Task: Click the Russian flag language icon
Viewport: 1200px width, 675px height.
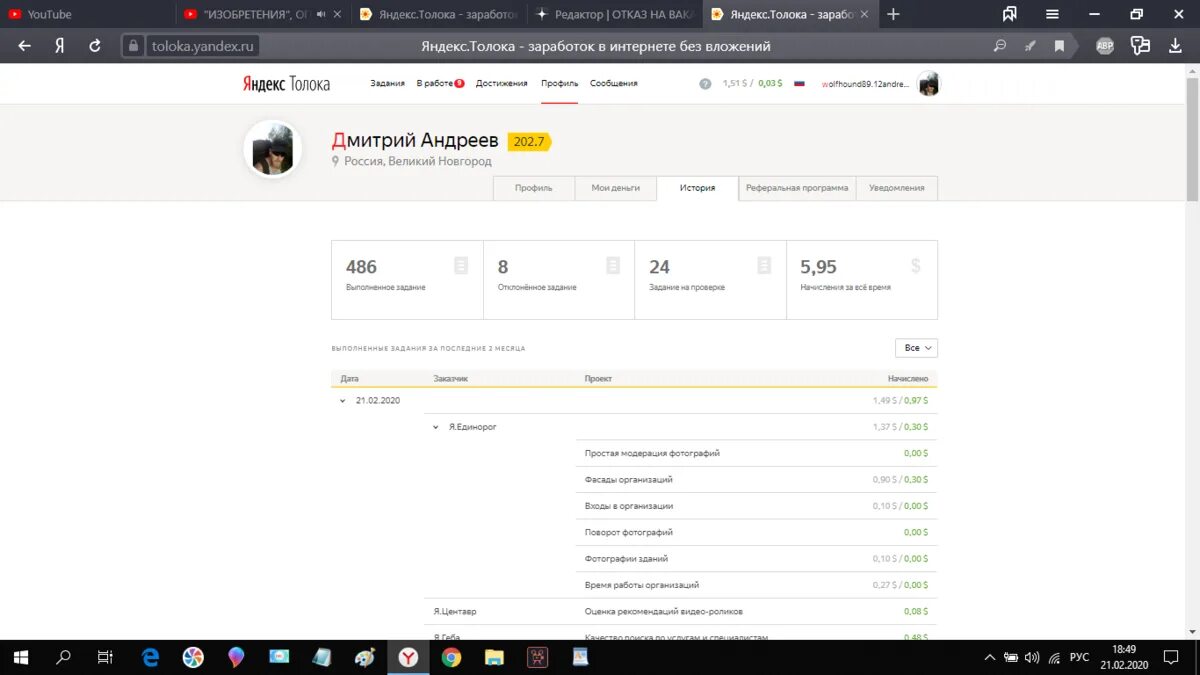Action: 799,84
